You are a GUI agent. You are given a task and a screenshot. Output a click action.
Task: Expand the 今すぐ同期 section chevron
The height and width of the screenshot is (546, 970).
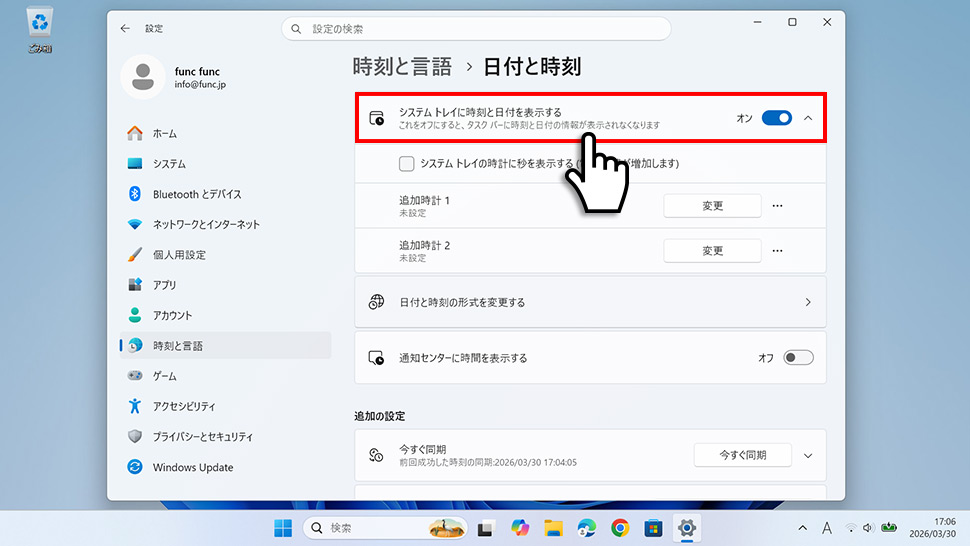coord(808,455)
